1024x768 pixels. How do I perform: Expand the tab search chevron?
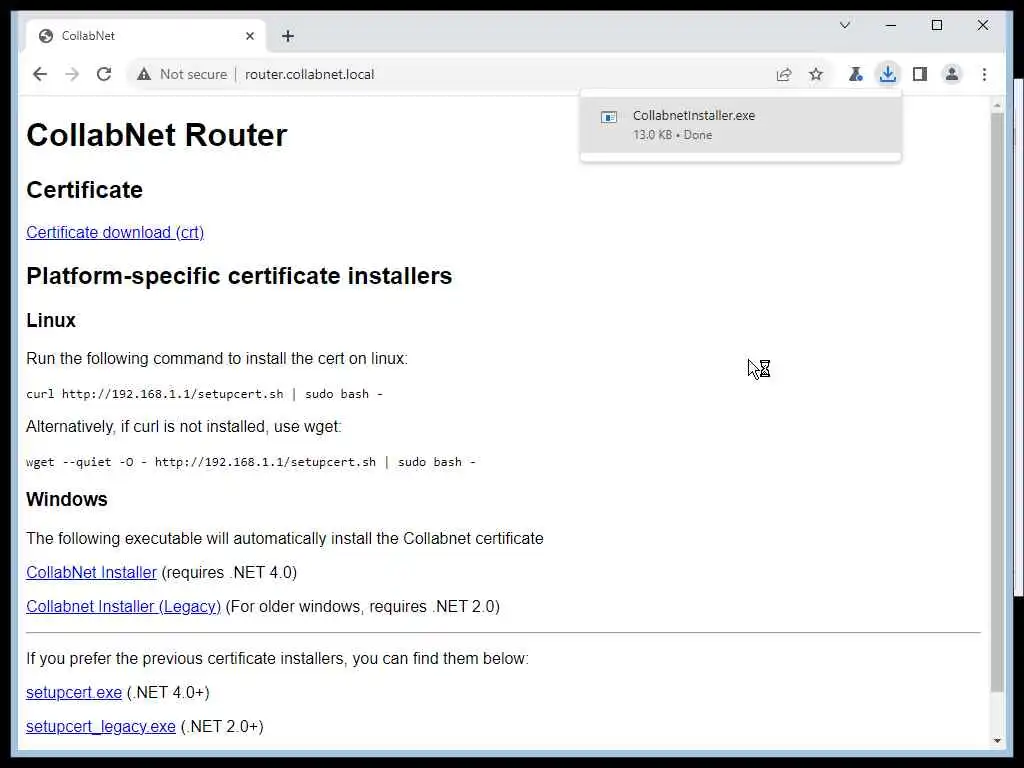844,25
